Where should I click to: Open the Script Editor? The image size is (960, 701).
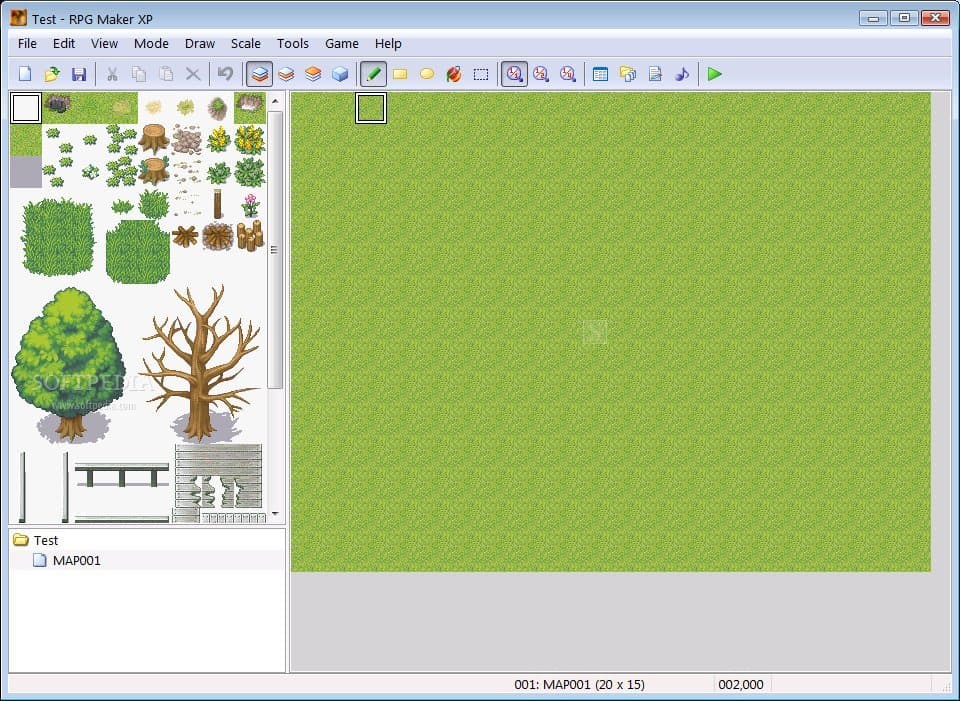[654, 74]
